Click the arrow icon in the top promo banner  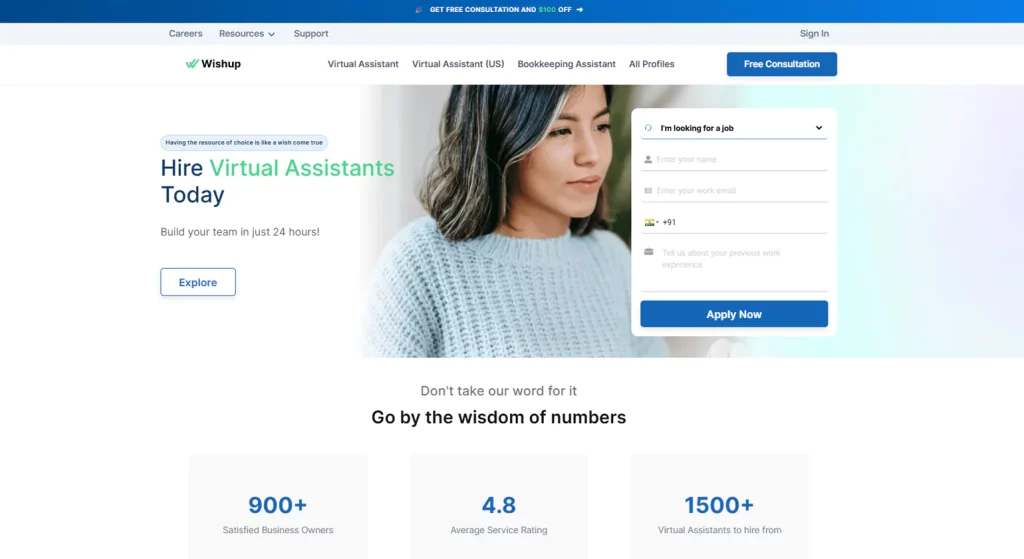point(579,10)
